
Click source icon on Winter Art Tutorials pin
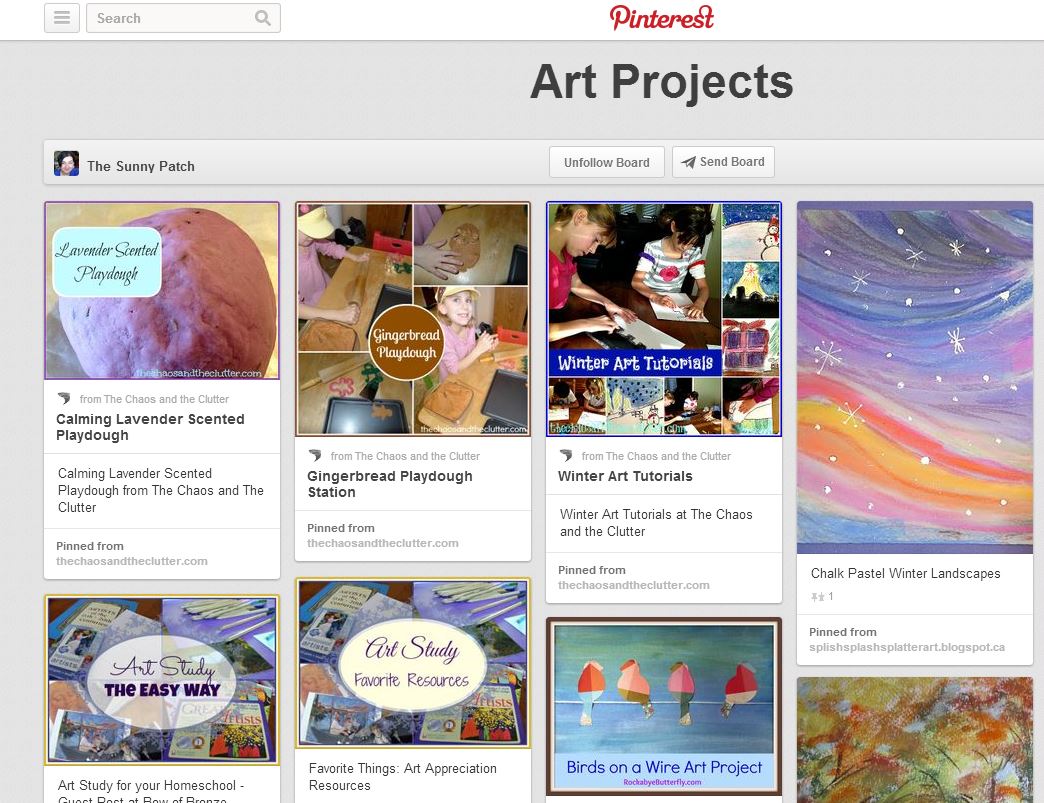[x=567, y=455]
